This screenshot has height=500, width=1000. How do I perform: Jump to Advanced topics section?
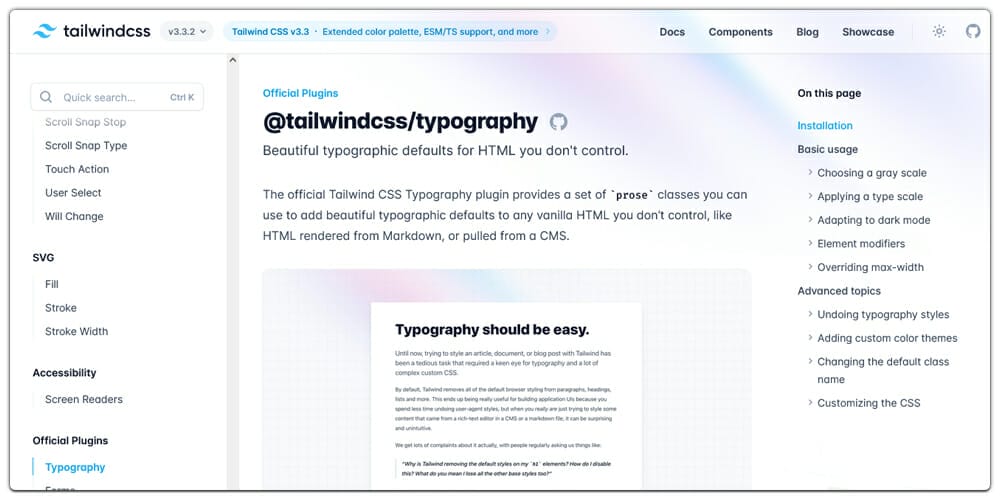839,291
